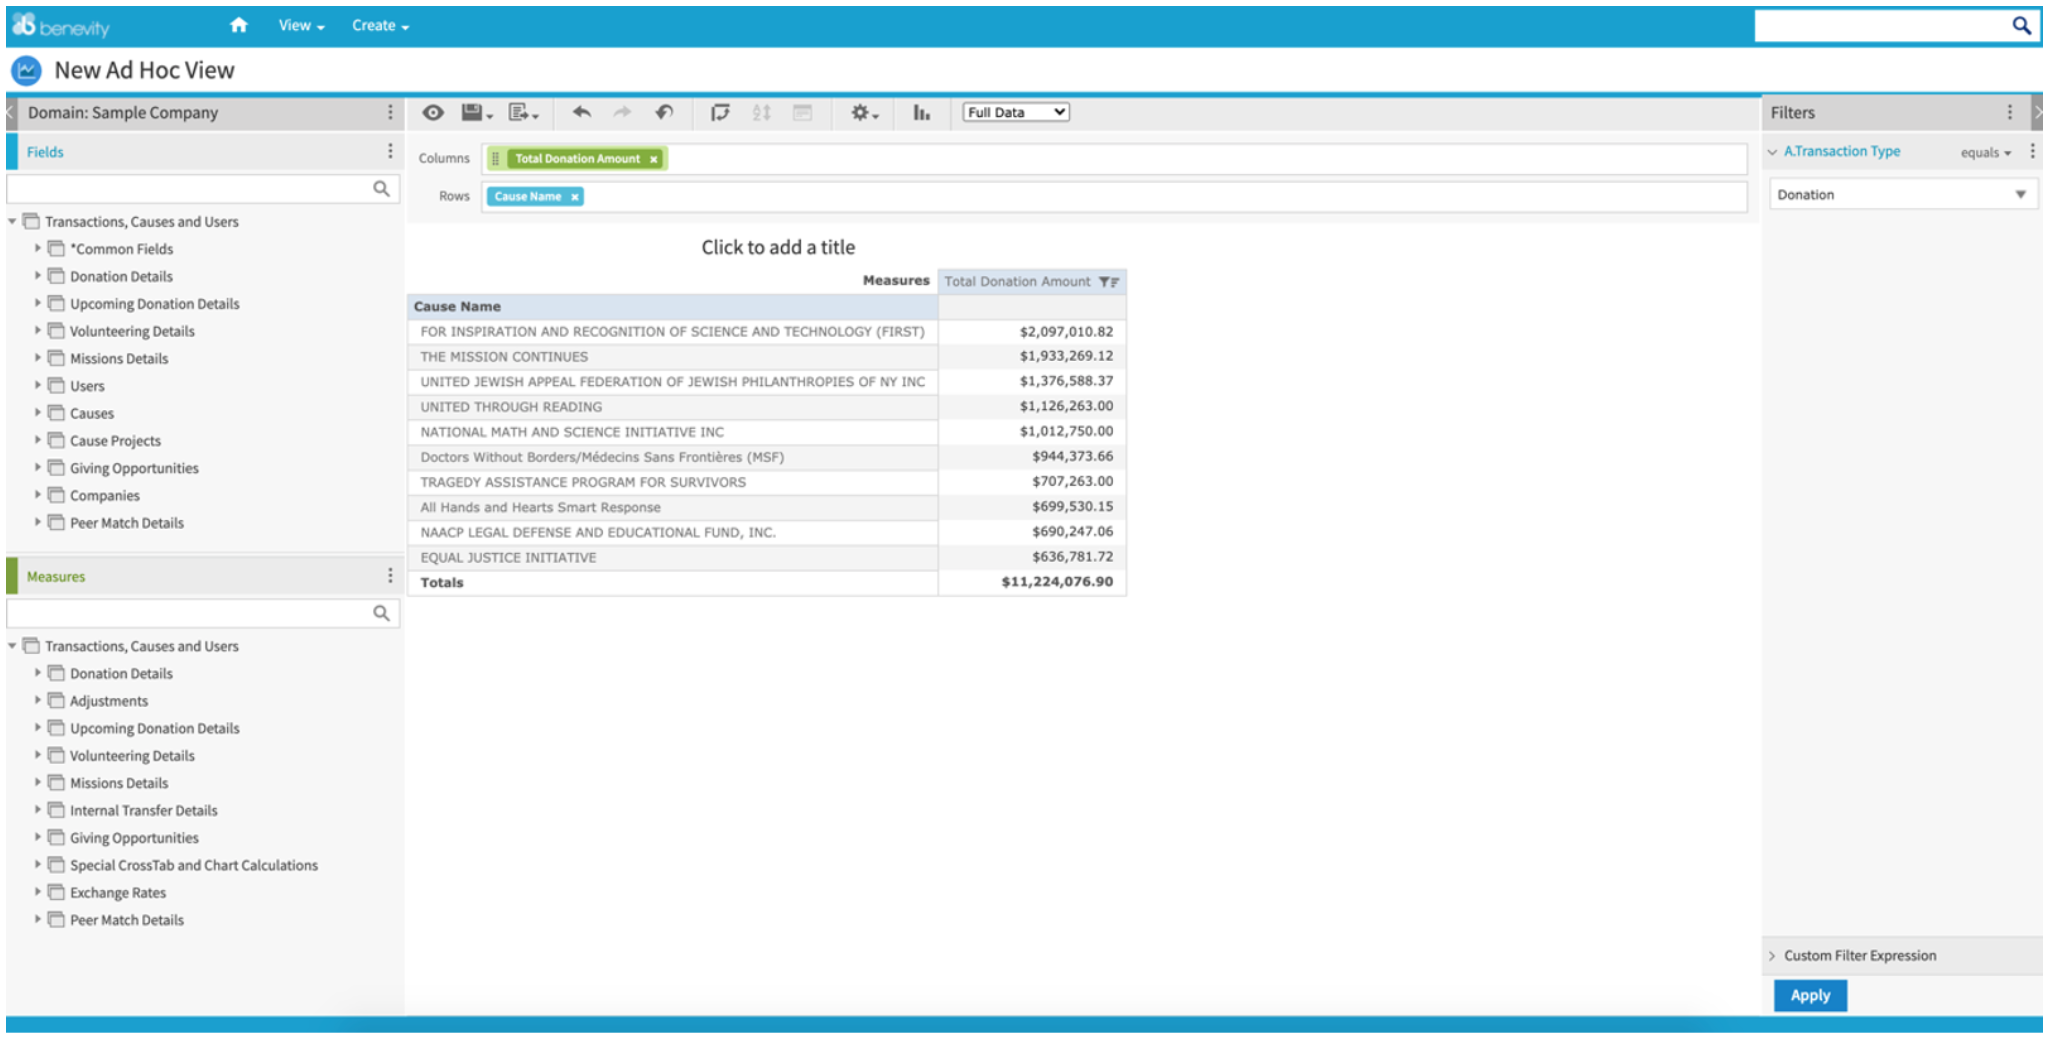Open the Save floppy-disk menu
2050x1038 pixels.
pos(476,113)
